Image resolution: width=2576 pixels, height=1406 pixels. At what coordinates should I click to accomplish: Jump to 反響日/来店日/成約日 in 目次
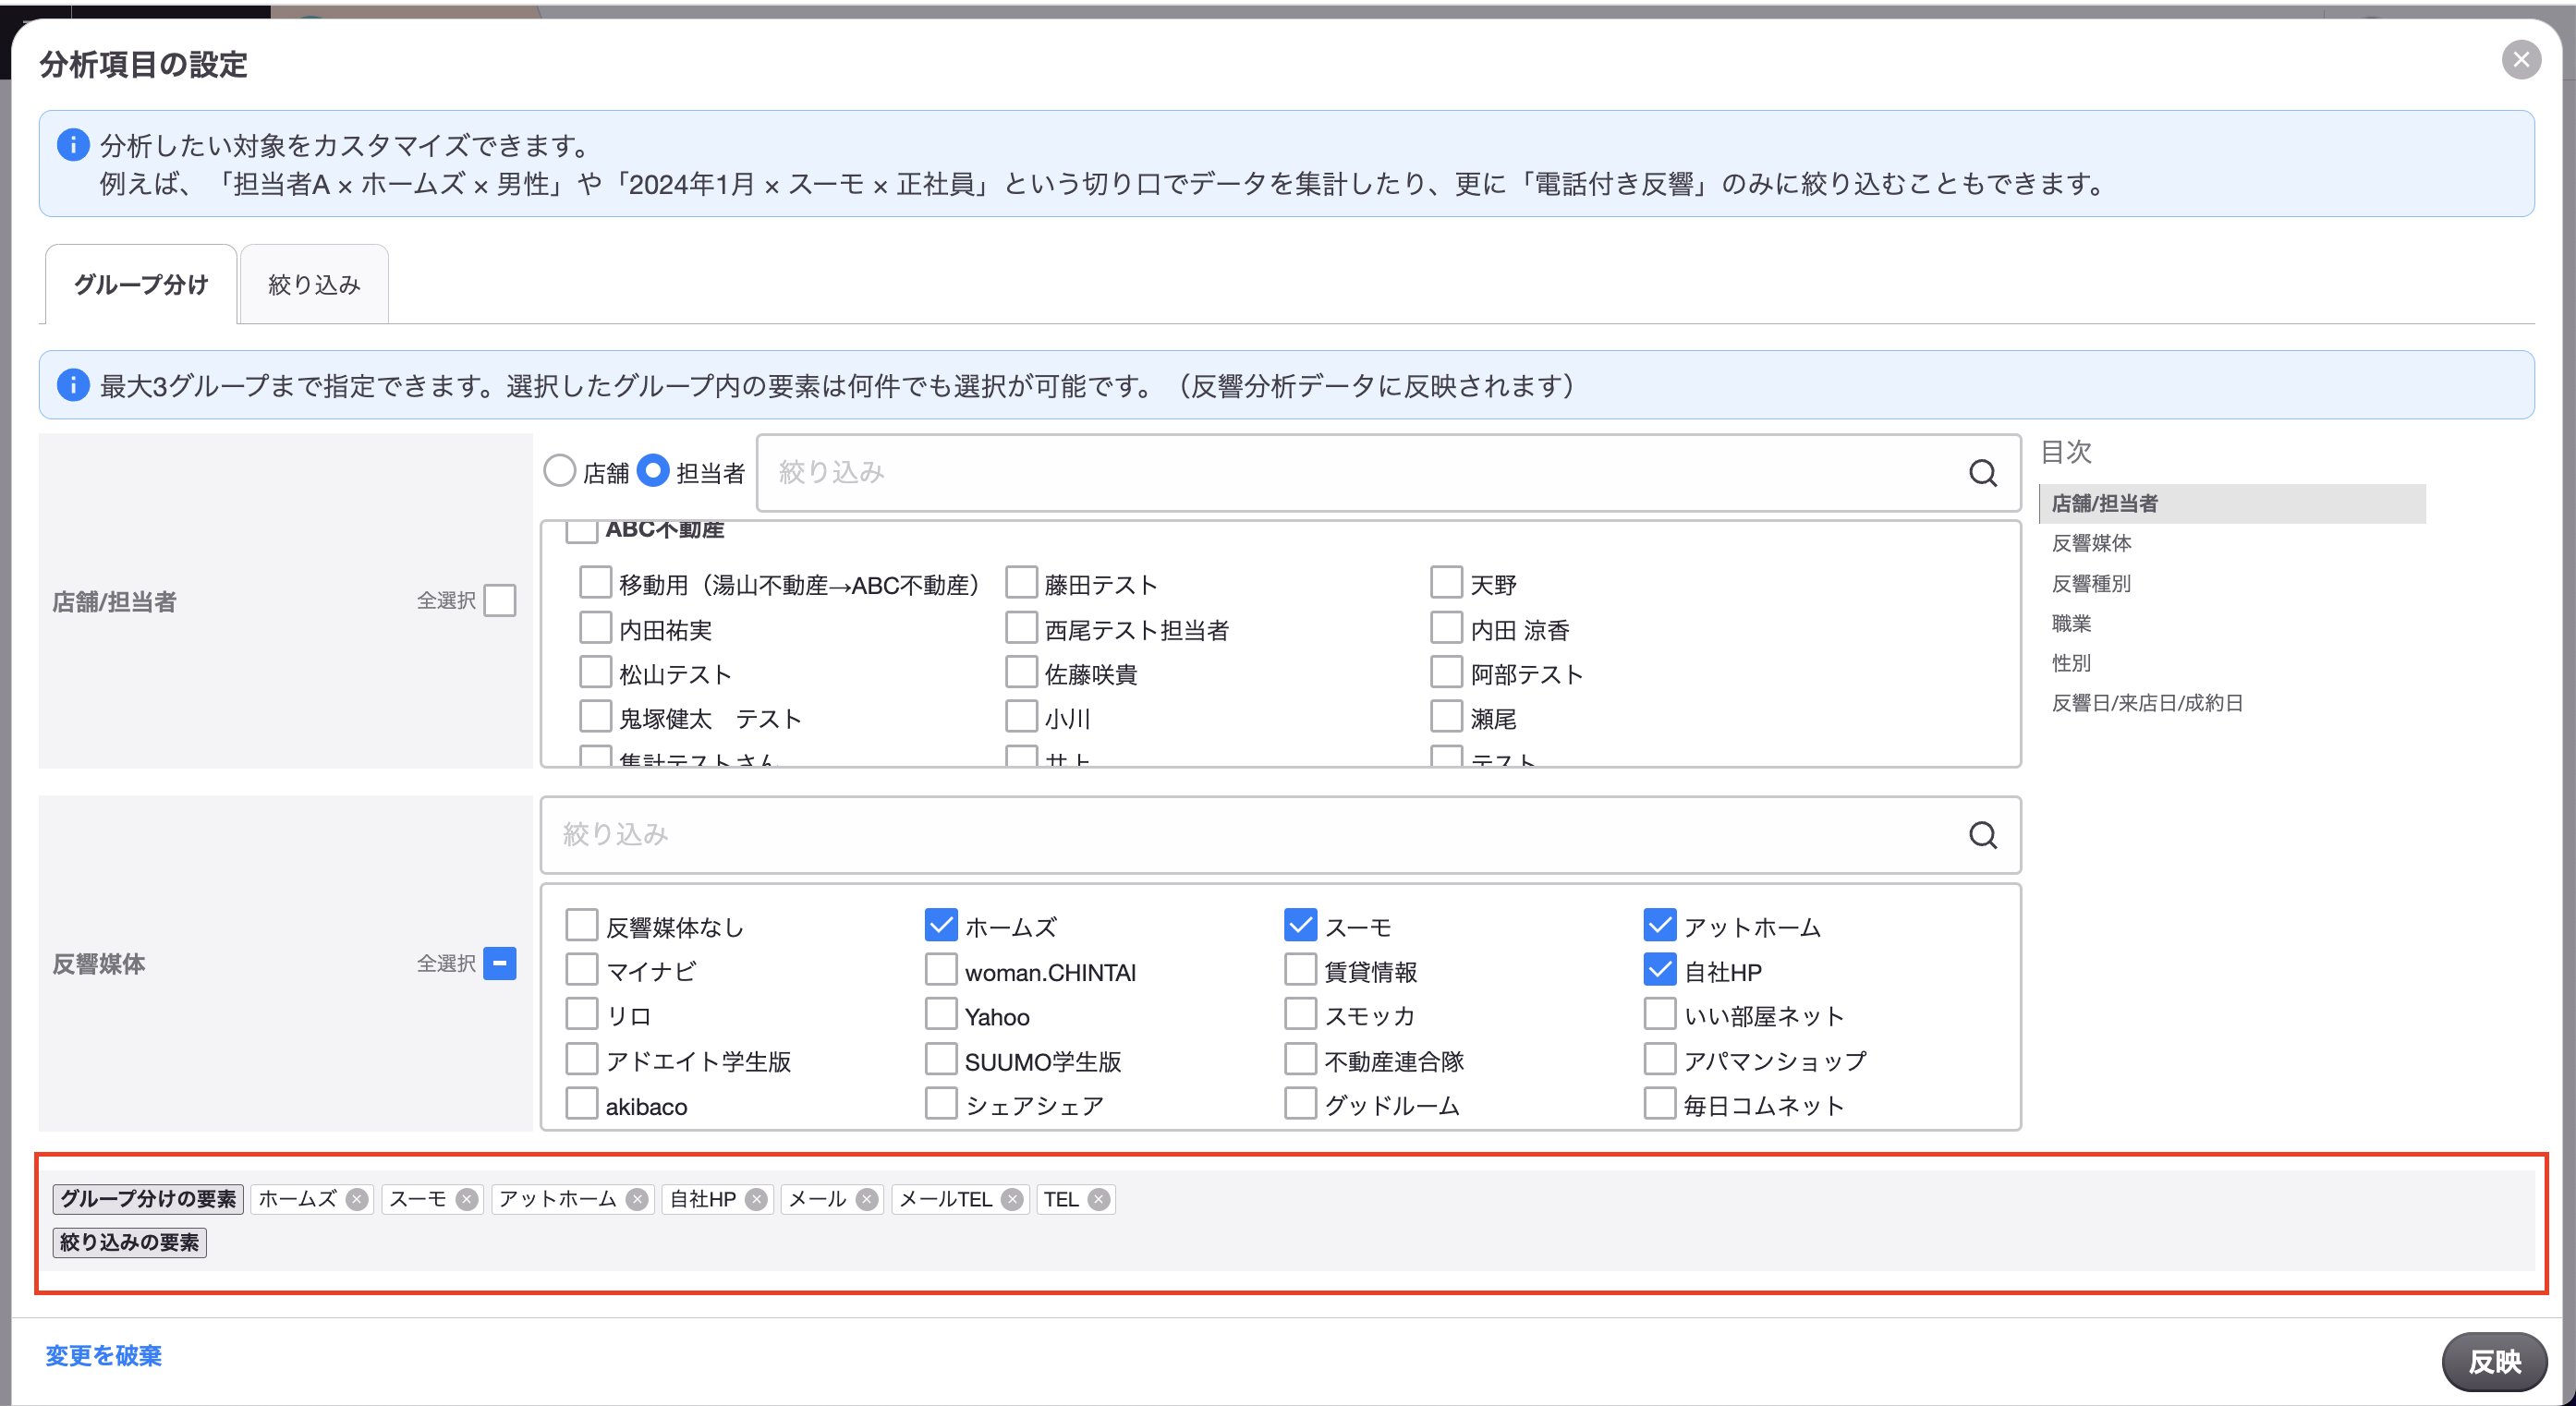(2147, 703)
